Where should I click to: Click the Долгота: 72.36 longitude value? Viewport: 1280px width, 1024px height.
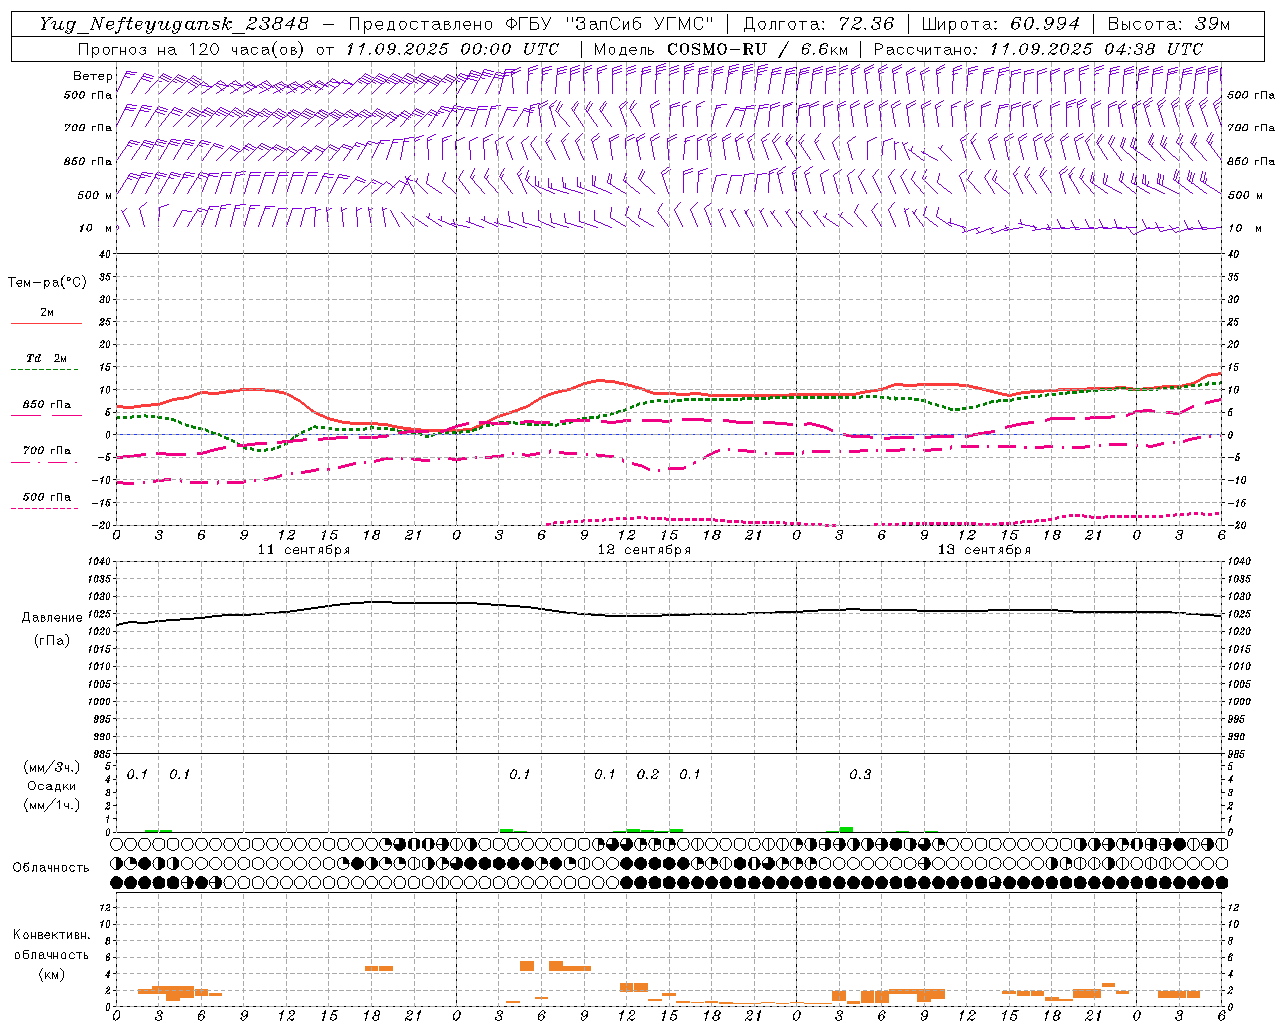tap(819, 24)
